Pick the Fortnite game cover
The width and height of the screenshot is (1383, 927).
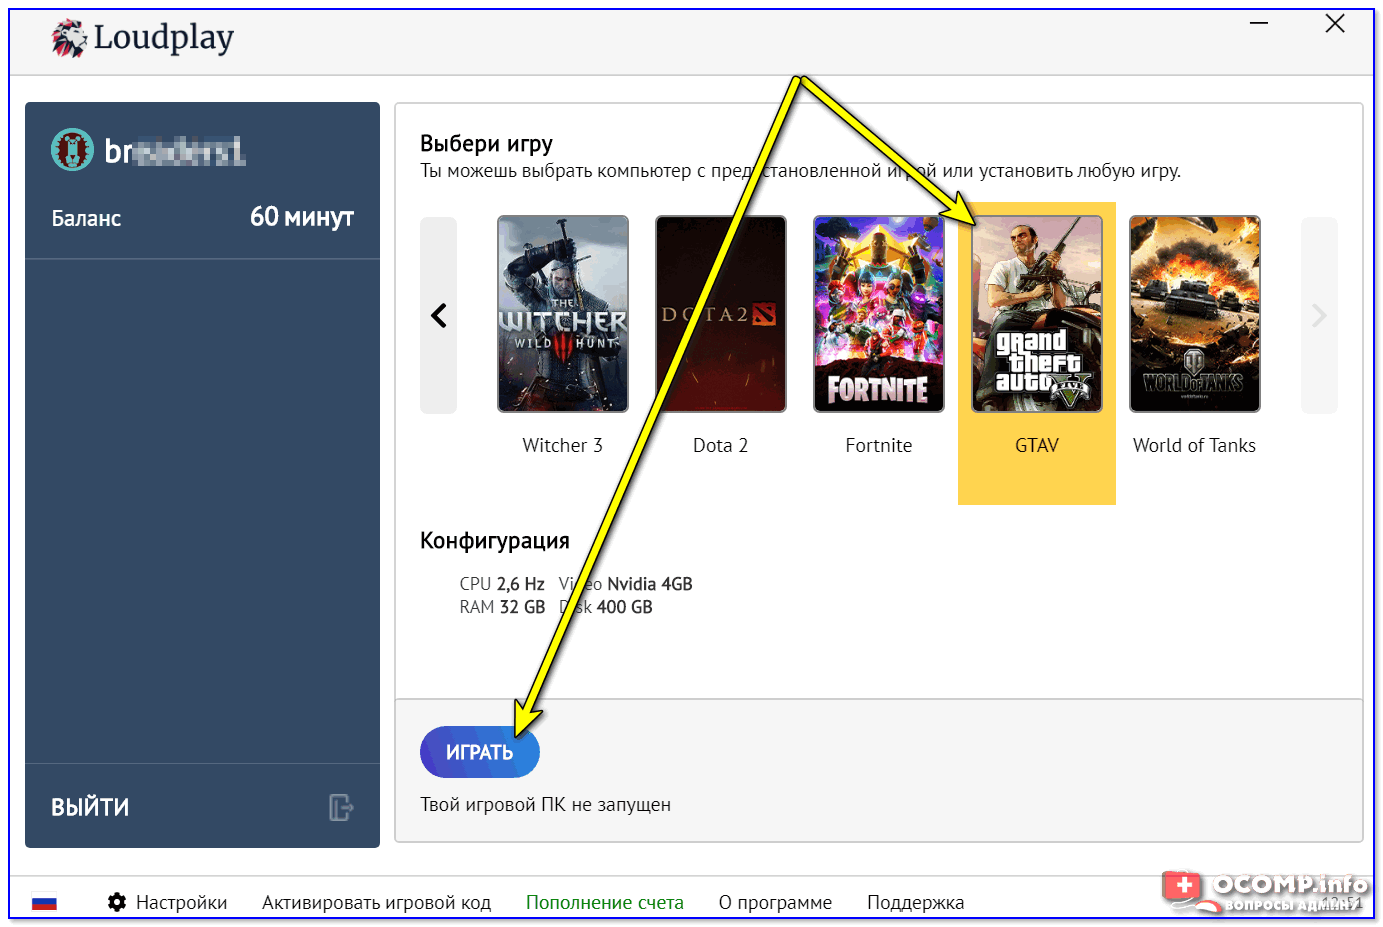tap(878, 314)
